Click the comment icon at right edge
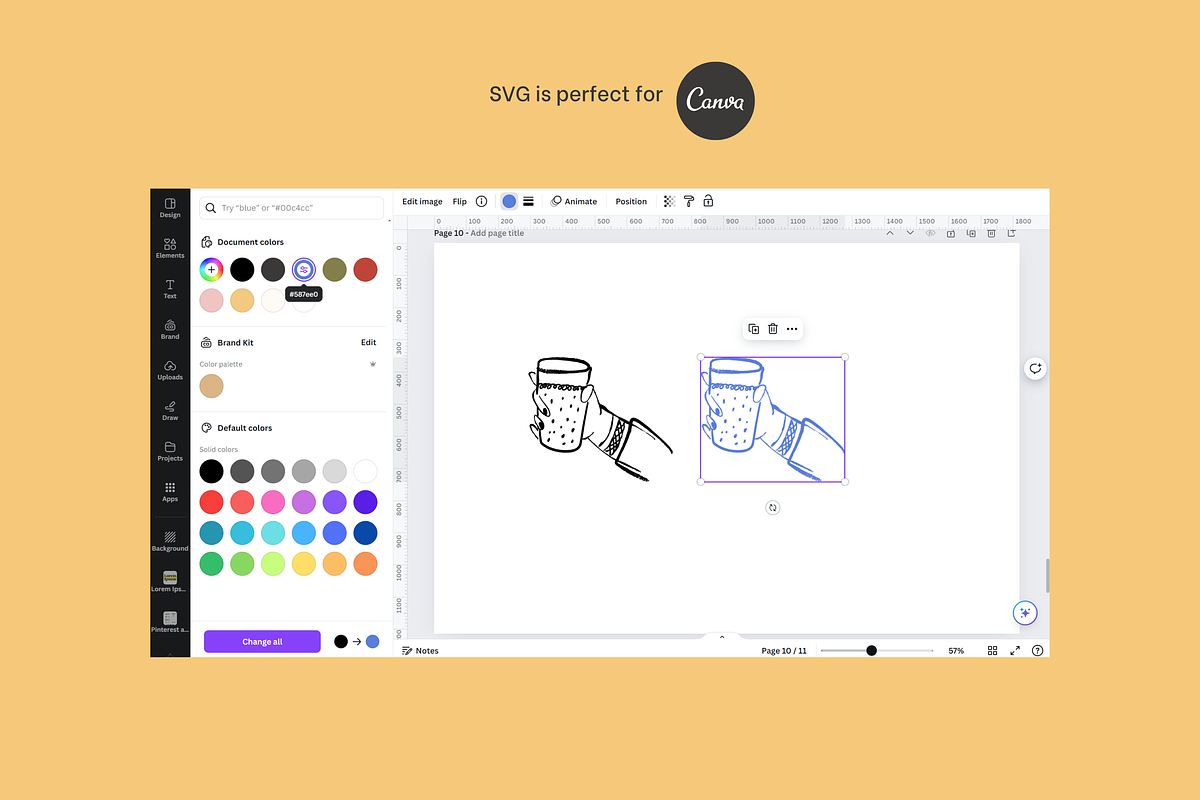1200x800 pixels. tap(1035, 369)
